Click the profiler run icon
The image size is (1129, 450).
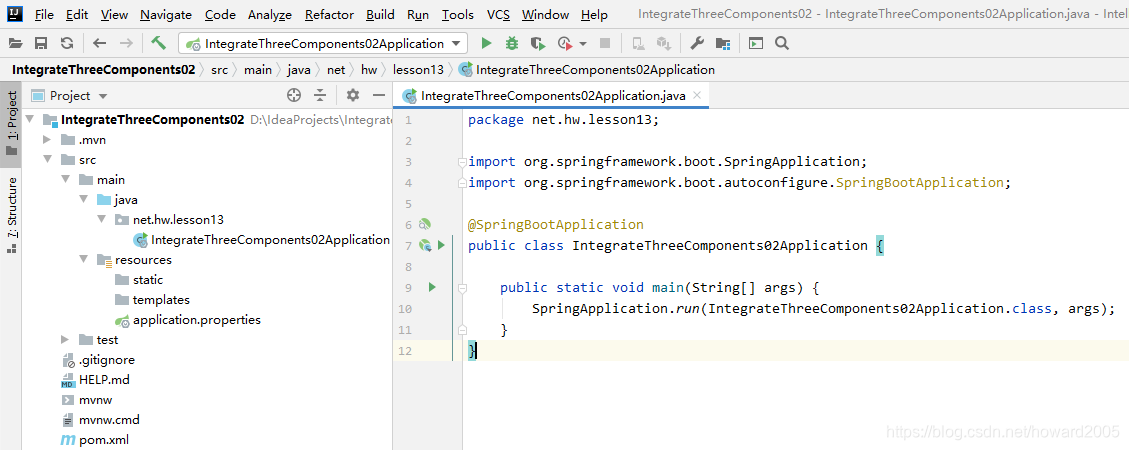coord(565,44)
